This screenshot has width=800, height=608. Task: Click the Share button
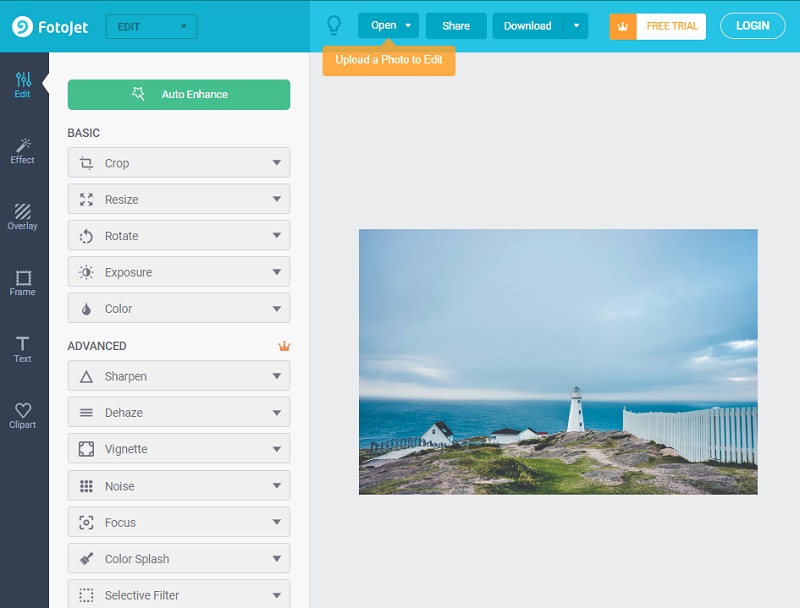pos(456,26)
